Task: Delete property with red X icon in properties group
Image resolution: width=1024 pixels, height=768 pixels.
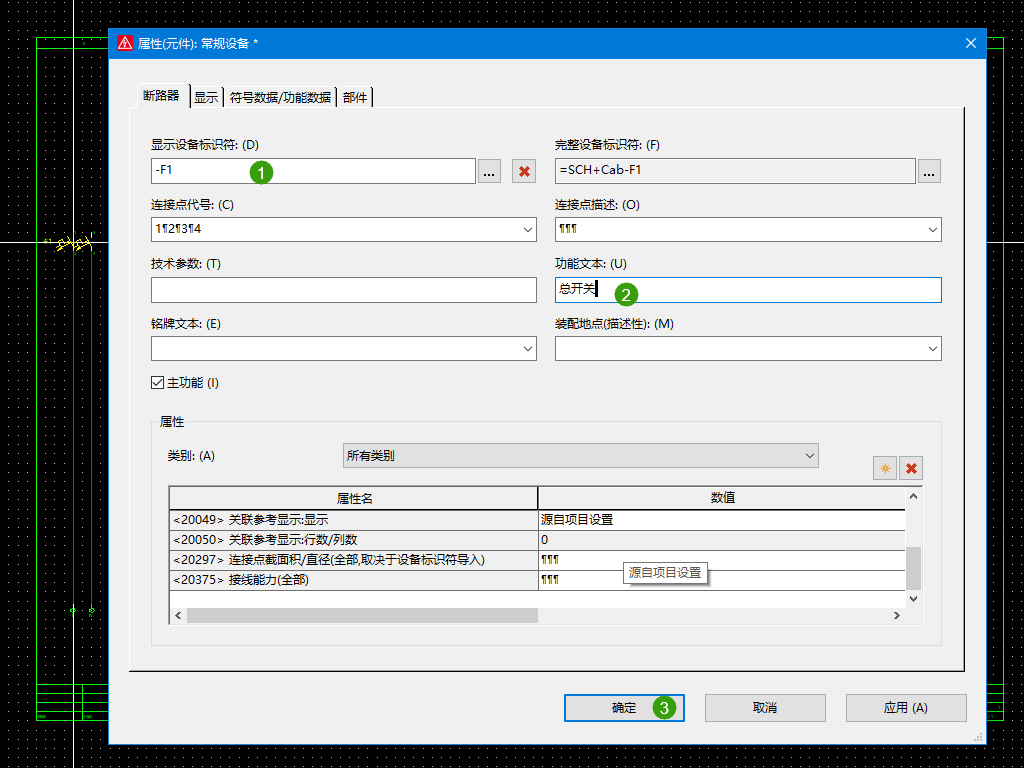Action: [x=911, y=468]
